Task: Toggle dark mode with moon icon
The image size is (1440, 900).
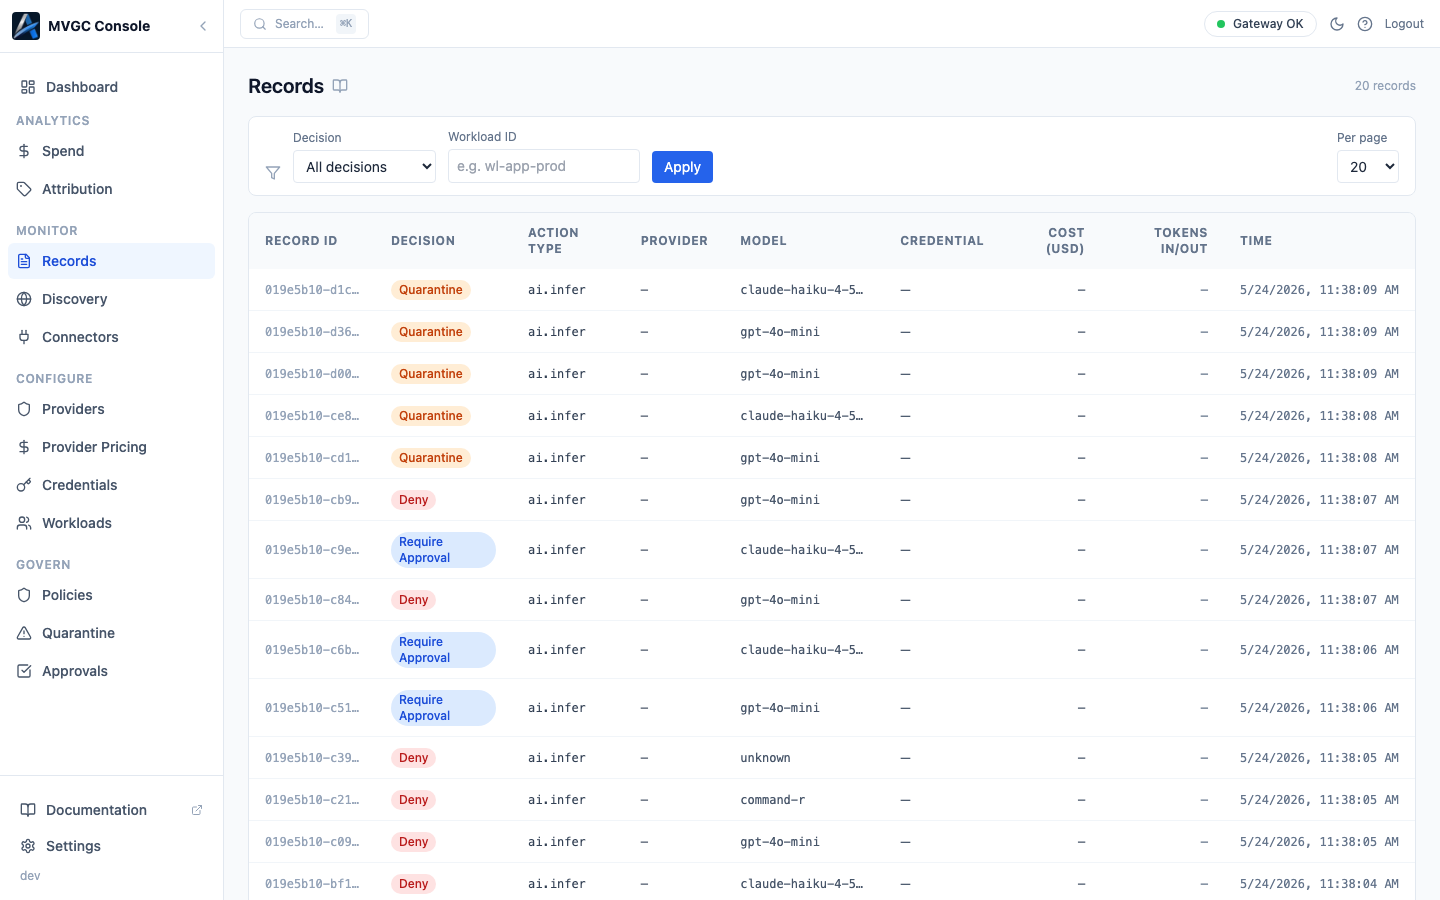Action: point(1337,24)
